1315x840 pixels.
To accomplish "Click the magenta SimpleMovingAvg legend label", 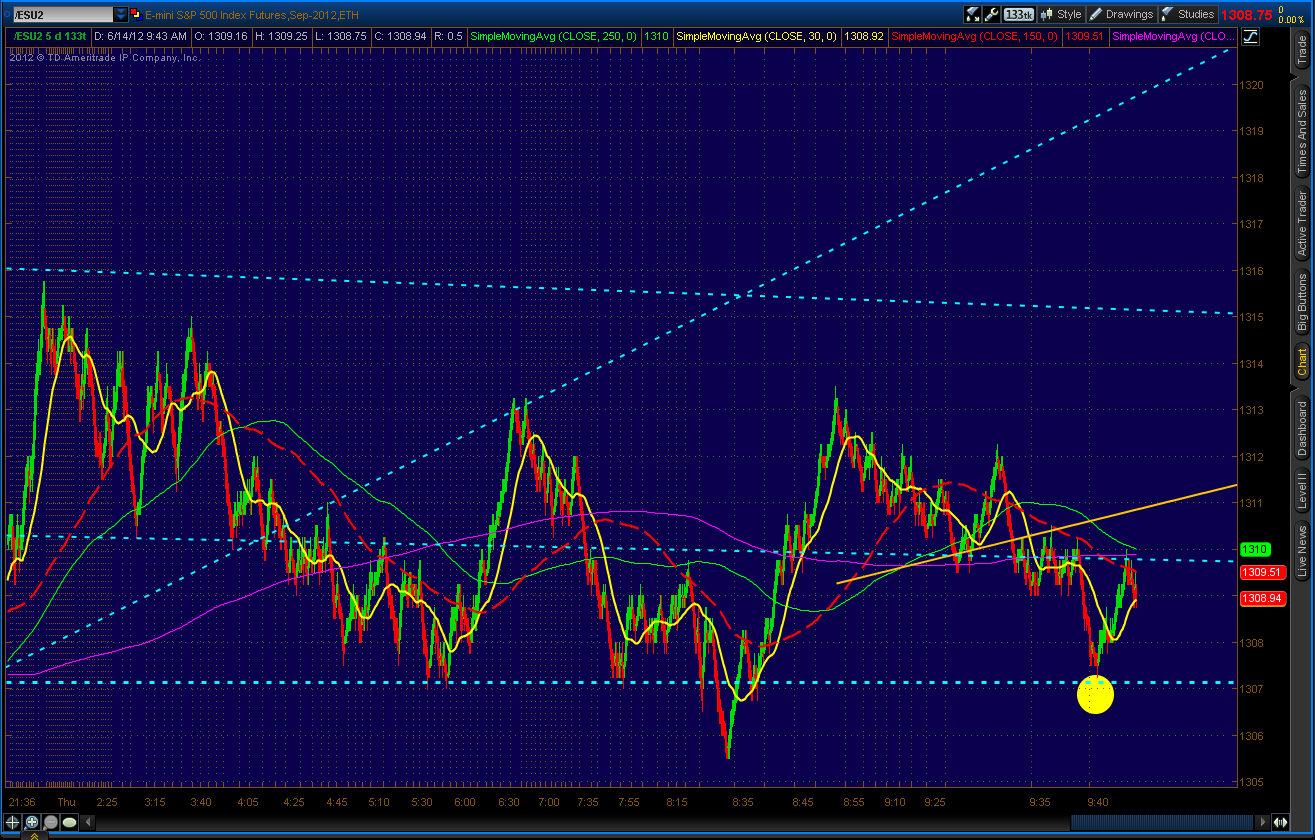I will click(1172, 36).
